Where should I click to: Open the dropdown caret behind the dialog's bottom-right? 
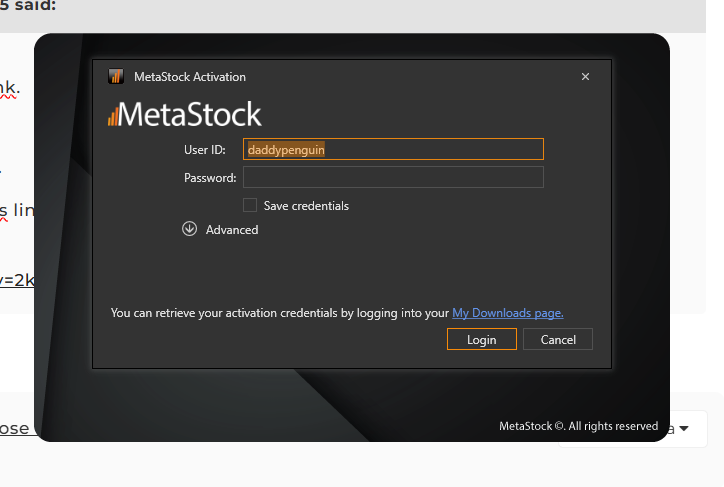pyautogui.click(x=684, y=429)
